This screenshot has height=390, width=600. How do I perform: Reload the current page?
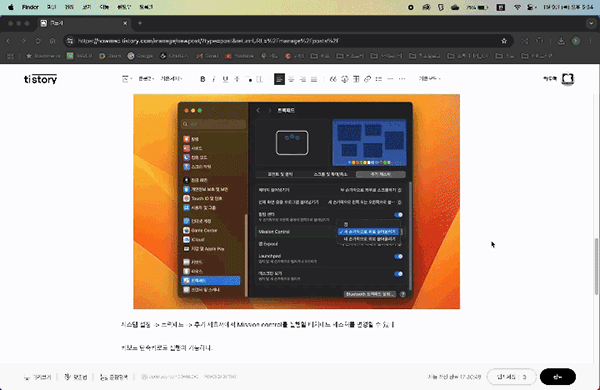[x=38, y=41]
